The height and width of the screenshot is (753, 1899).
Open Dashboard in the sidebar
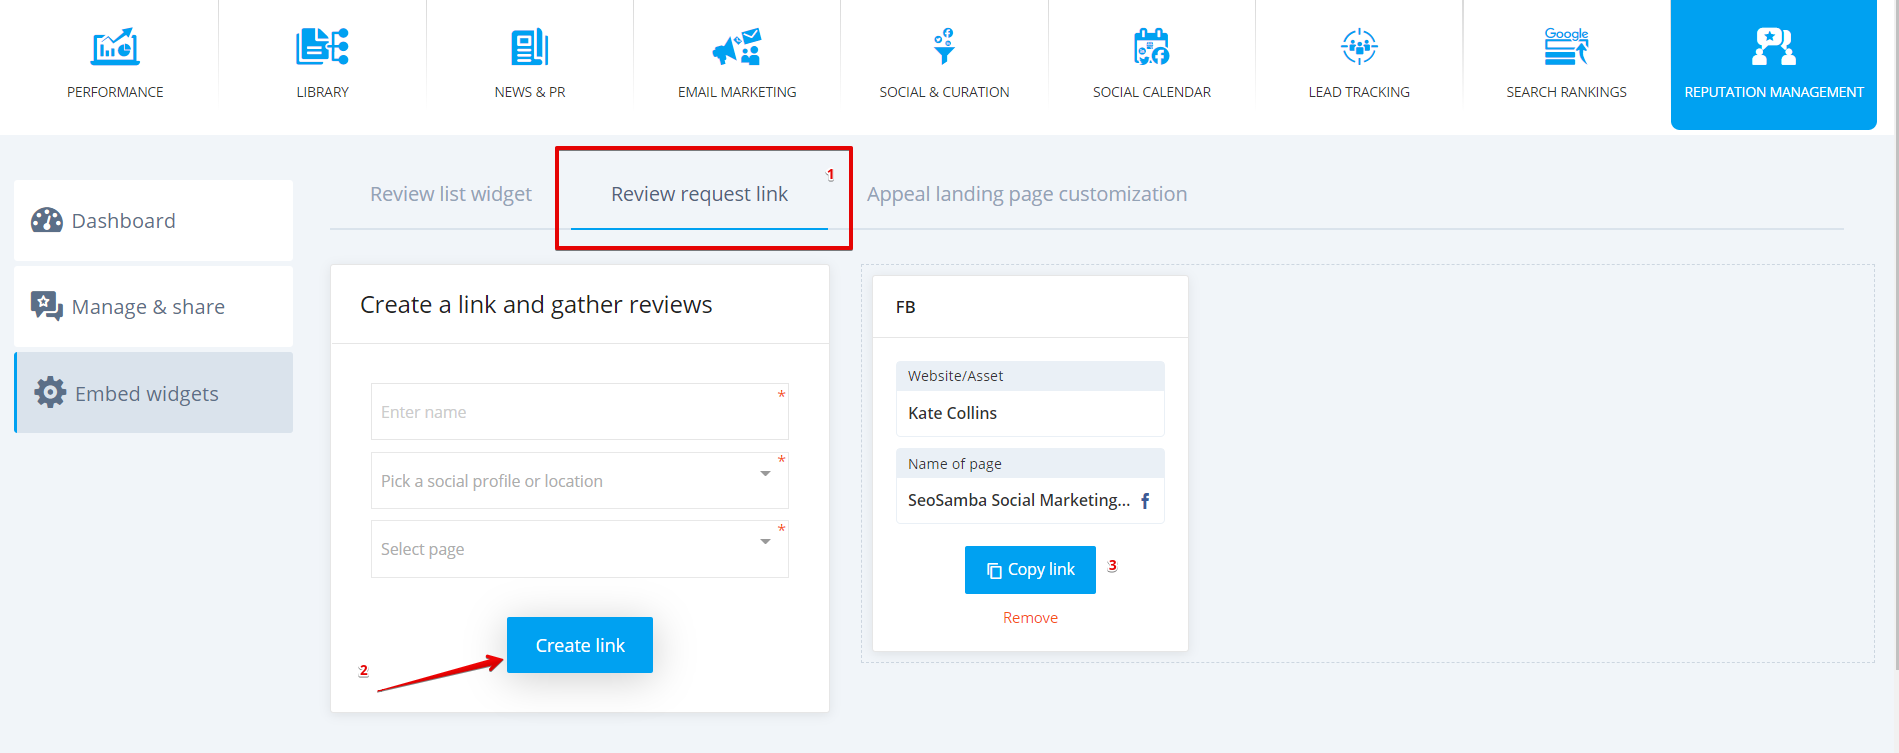coord(153,220)
